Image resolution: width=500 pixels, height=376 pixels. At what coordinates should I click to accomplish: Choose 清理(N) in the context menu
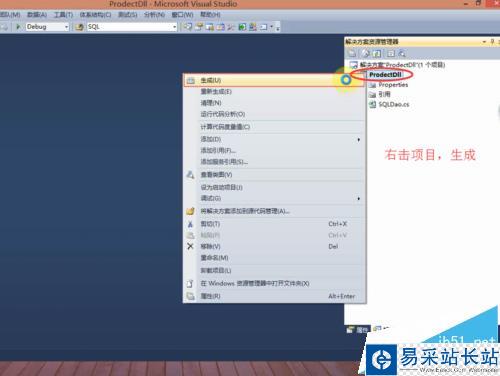pos(274,103)
